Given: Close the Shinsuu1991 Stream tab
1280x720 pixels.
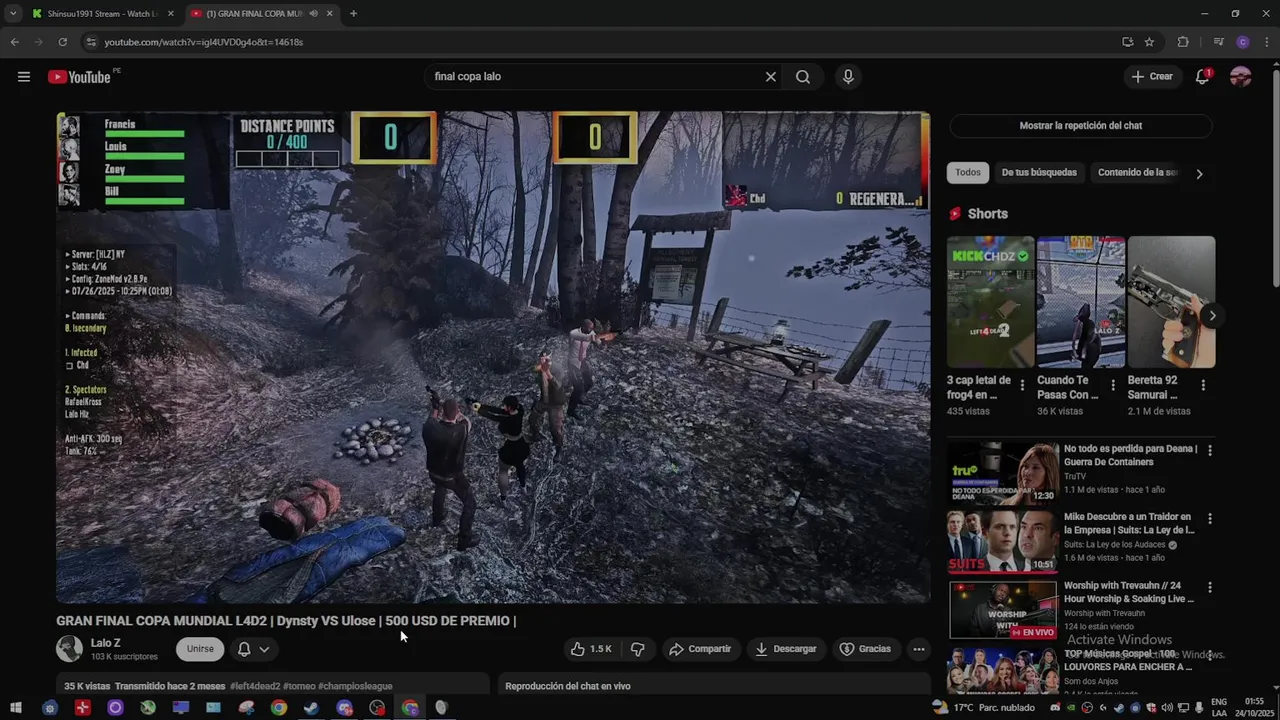Looking at the screenshot, I should point(170,14).
